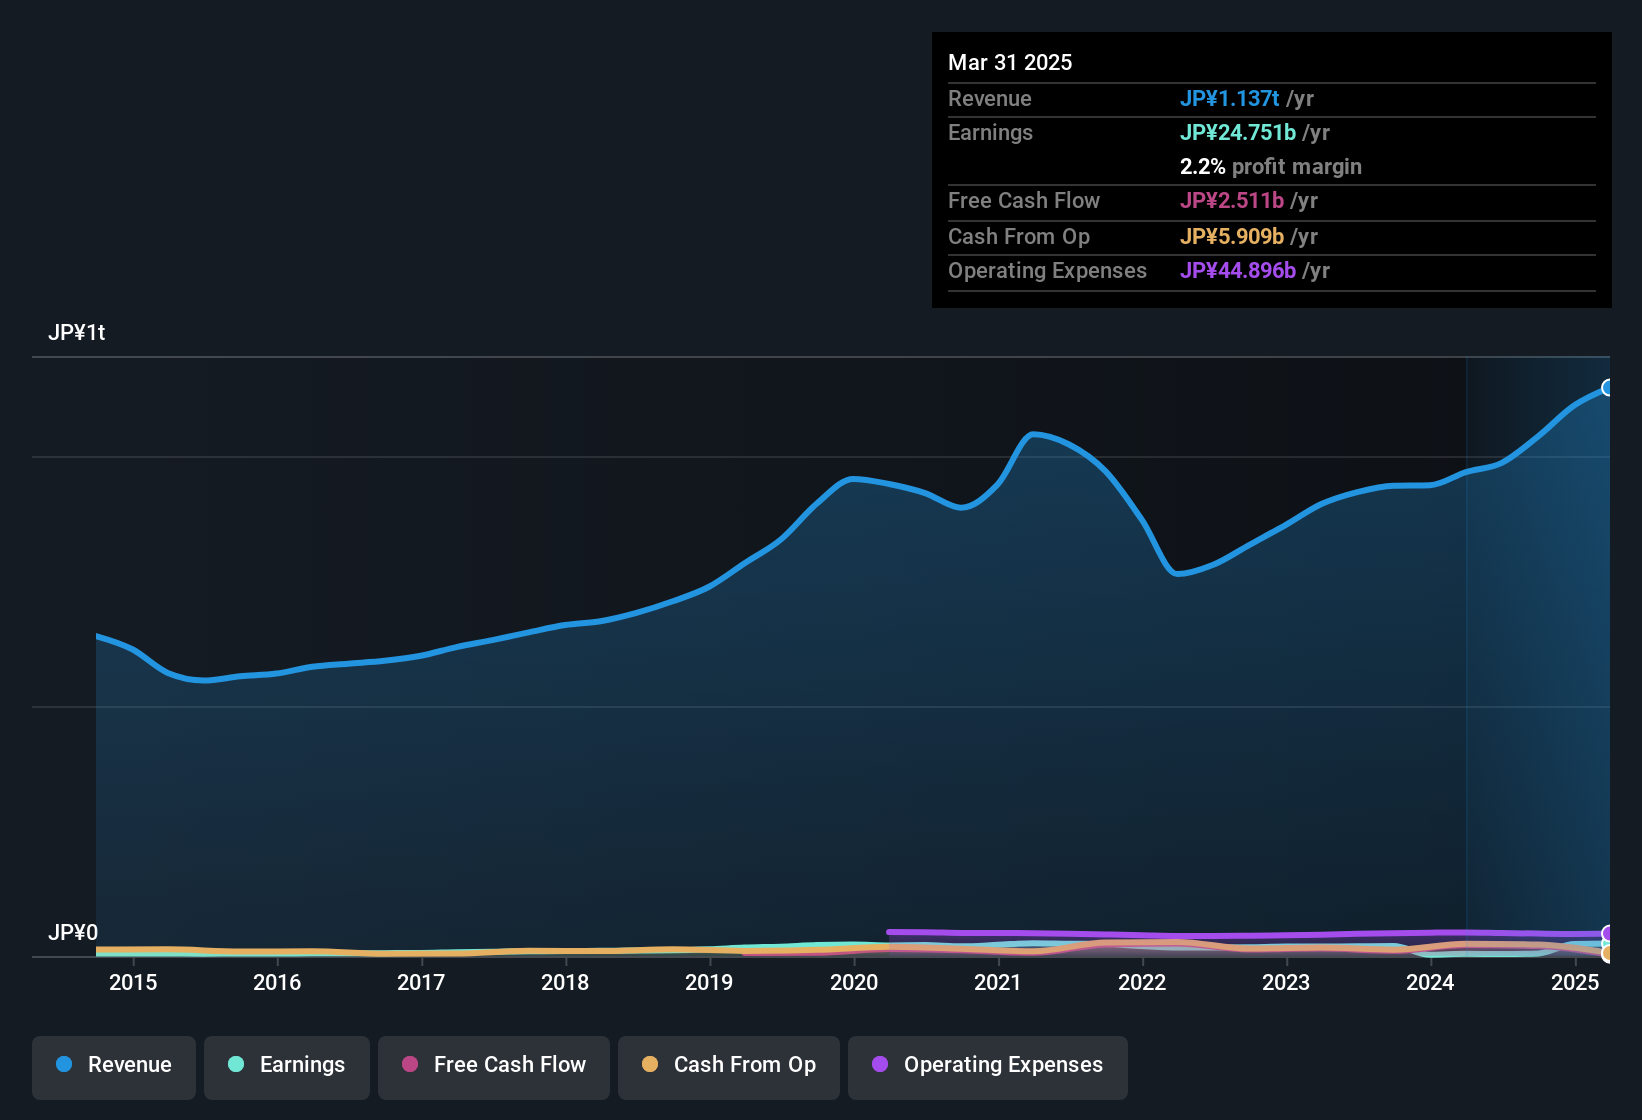Toggle the Revenue legend series
Screen dimensions: 1642x1120
pyautogui.click(x=114, y=1067)
